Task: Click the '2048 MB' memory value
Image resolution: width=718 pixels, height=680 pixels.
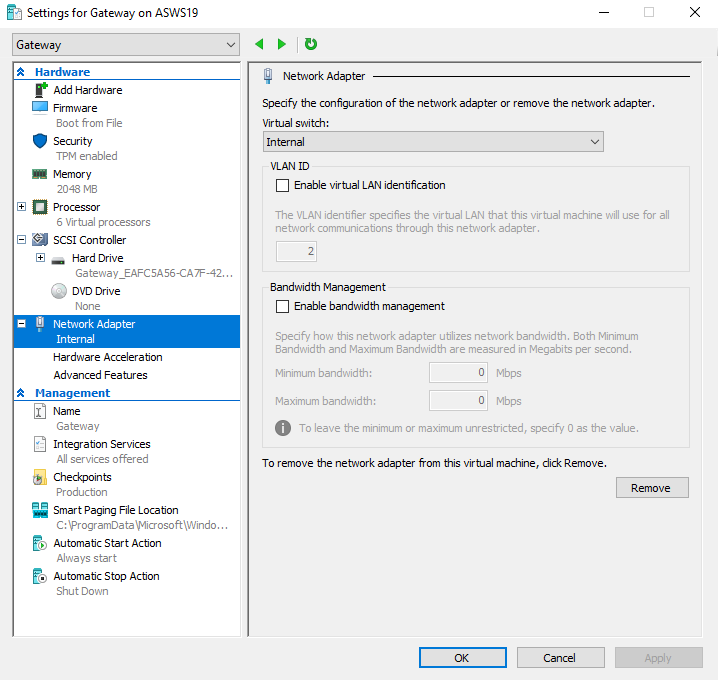Action: [x=77, y=189]
